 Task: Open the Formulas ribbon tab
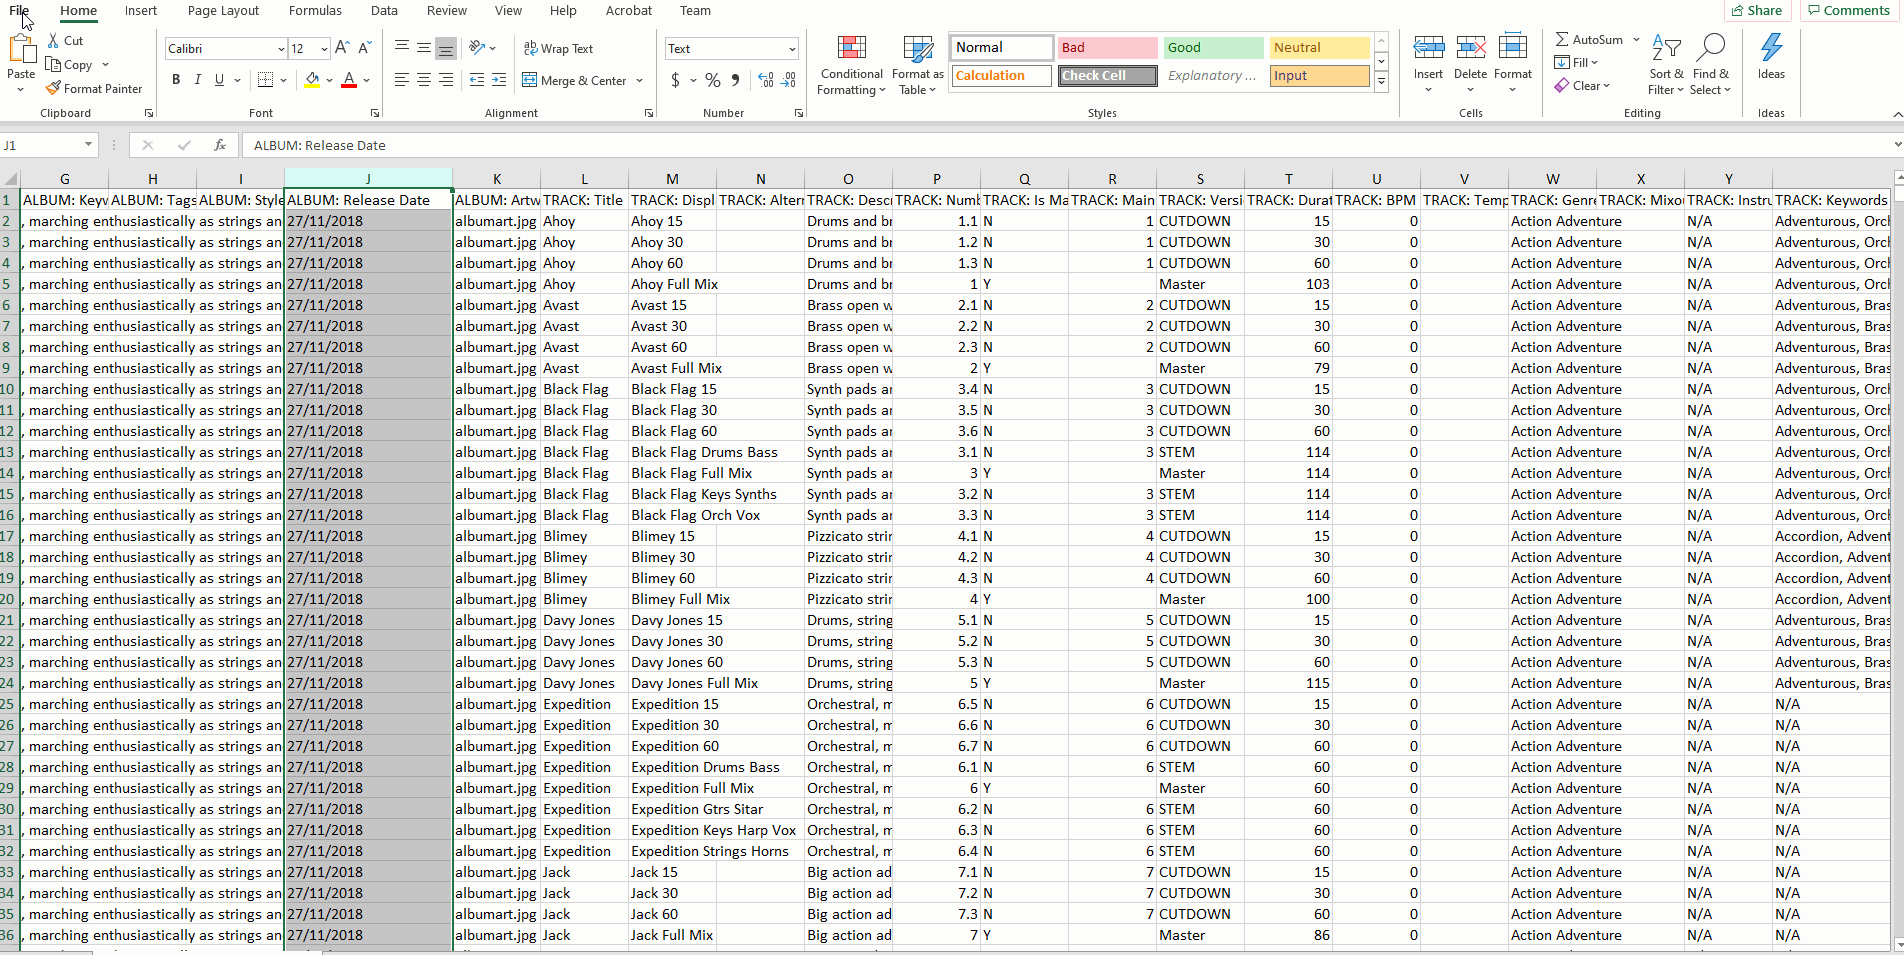click(315, 11)
